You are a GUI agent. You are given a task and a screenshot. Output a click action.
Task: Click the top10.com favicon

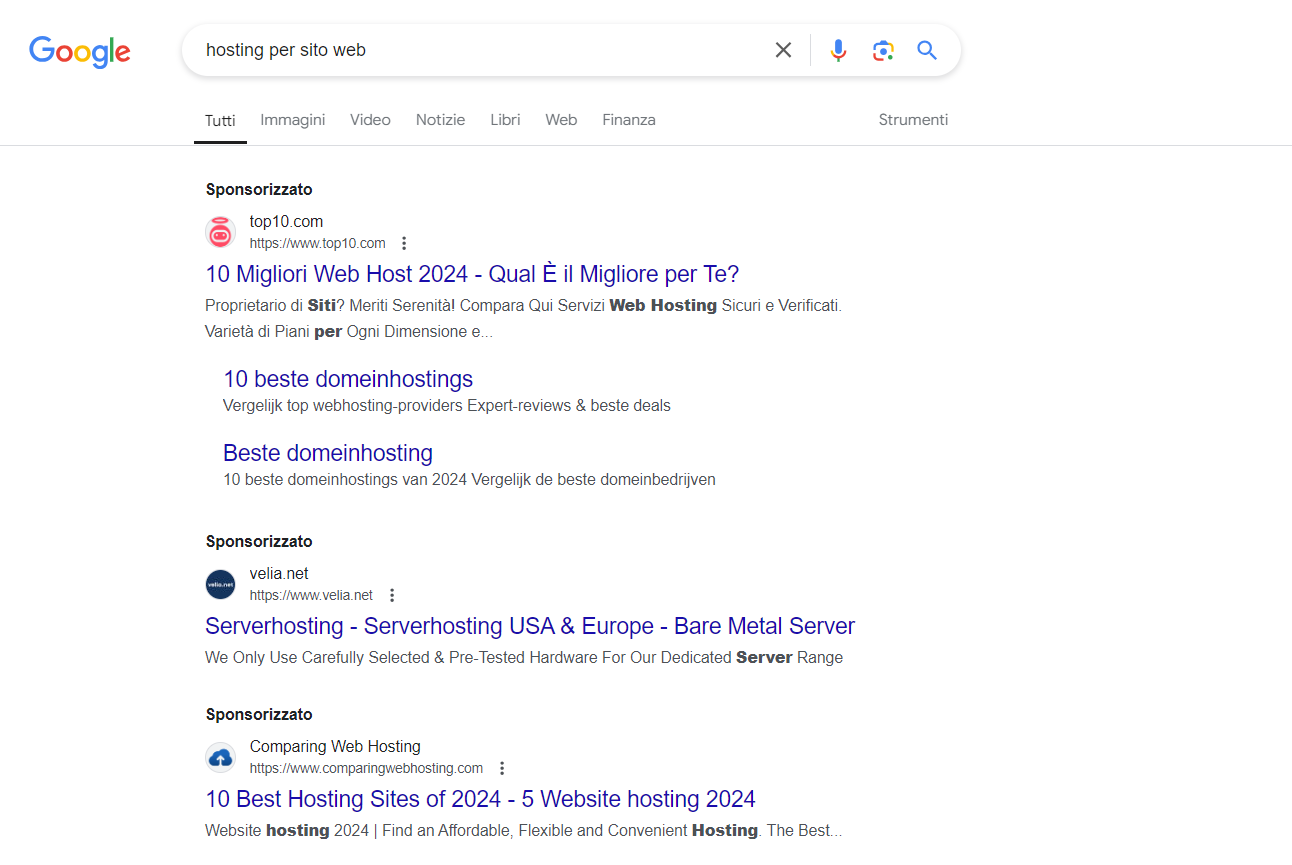tap(220, 232)
